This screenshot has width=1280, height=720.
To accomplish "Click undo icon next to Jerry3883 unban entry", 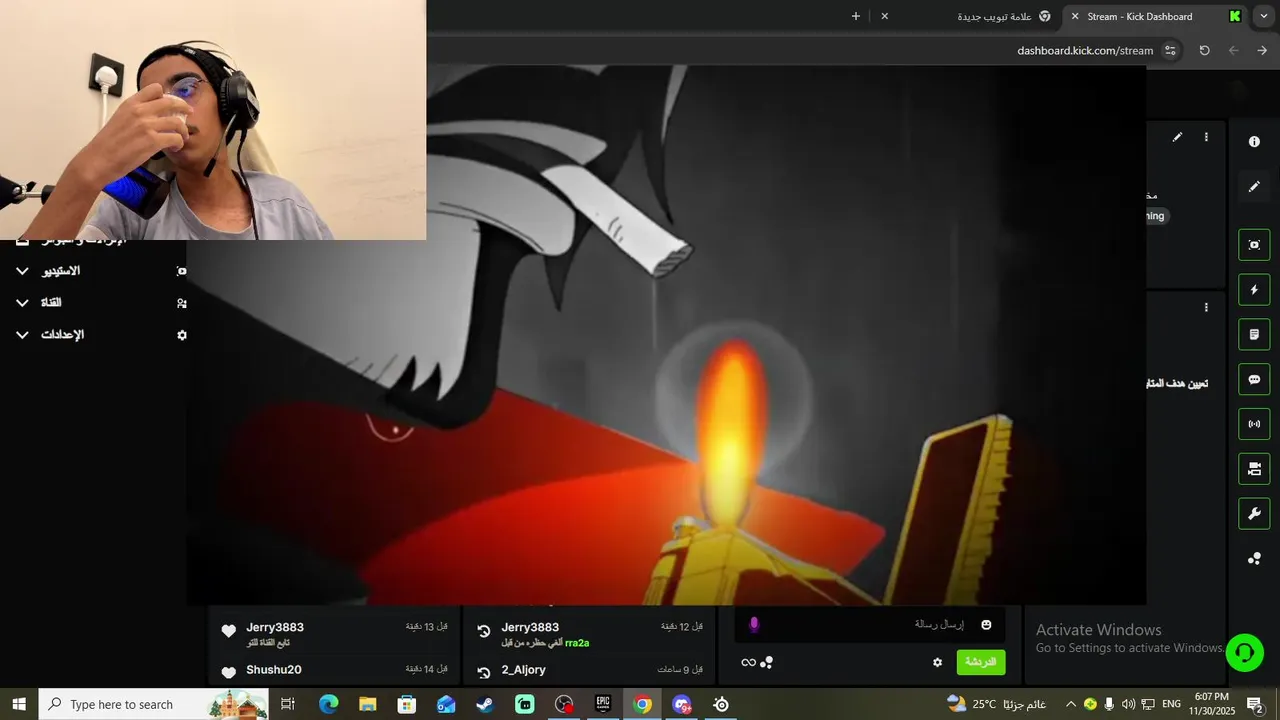I will [x=484, y=632].
